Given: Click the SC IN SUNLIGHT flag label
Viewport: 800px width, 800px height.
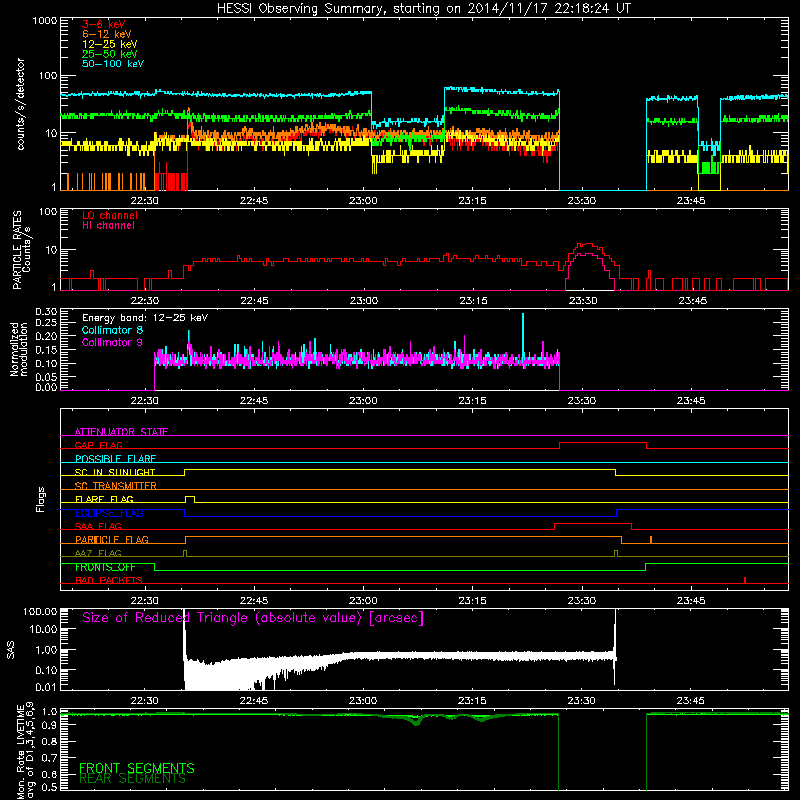Looking at the screenshot, I should pos(115,472).
